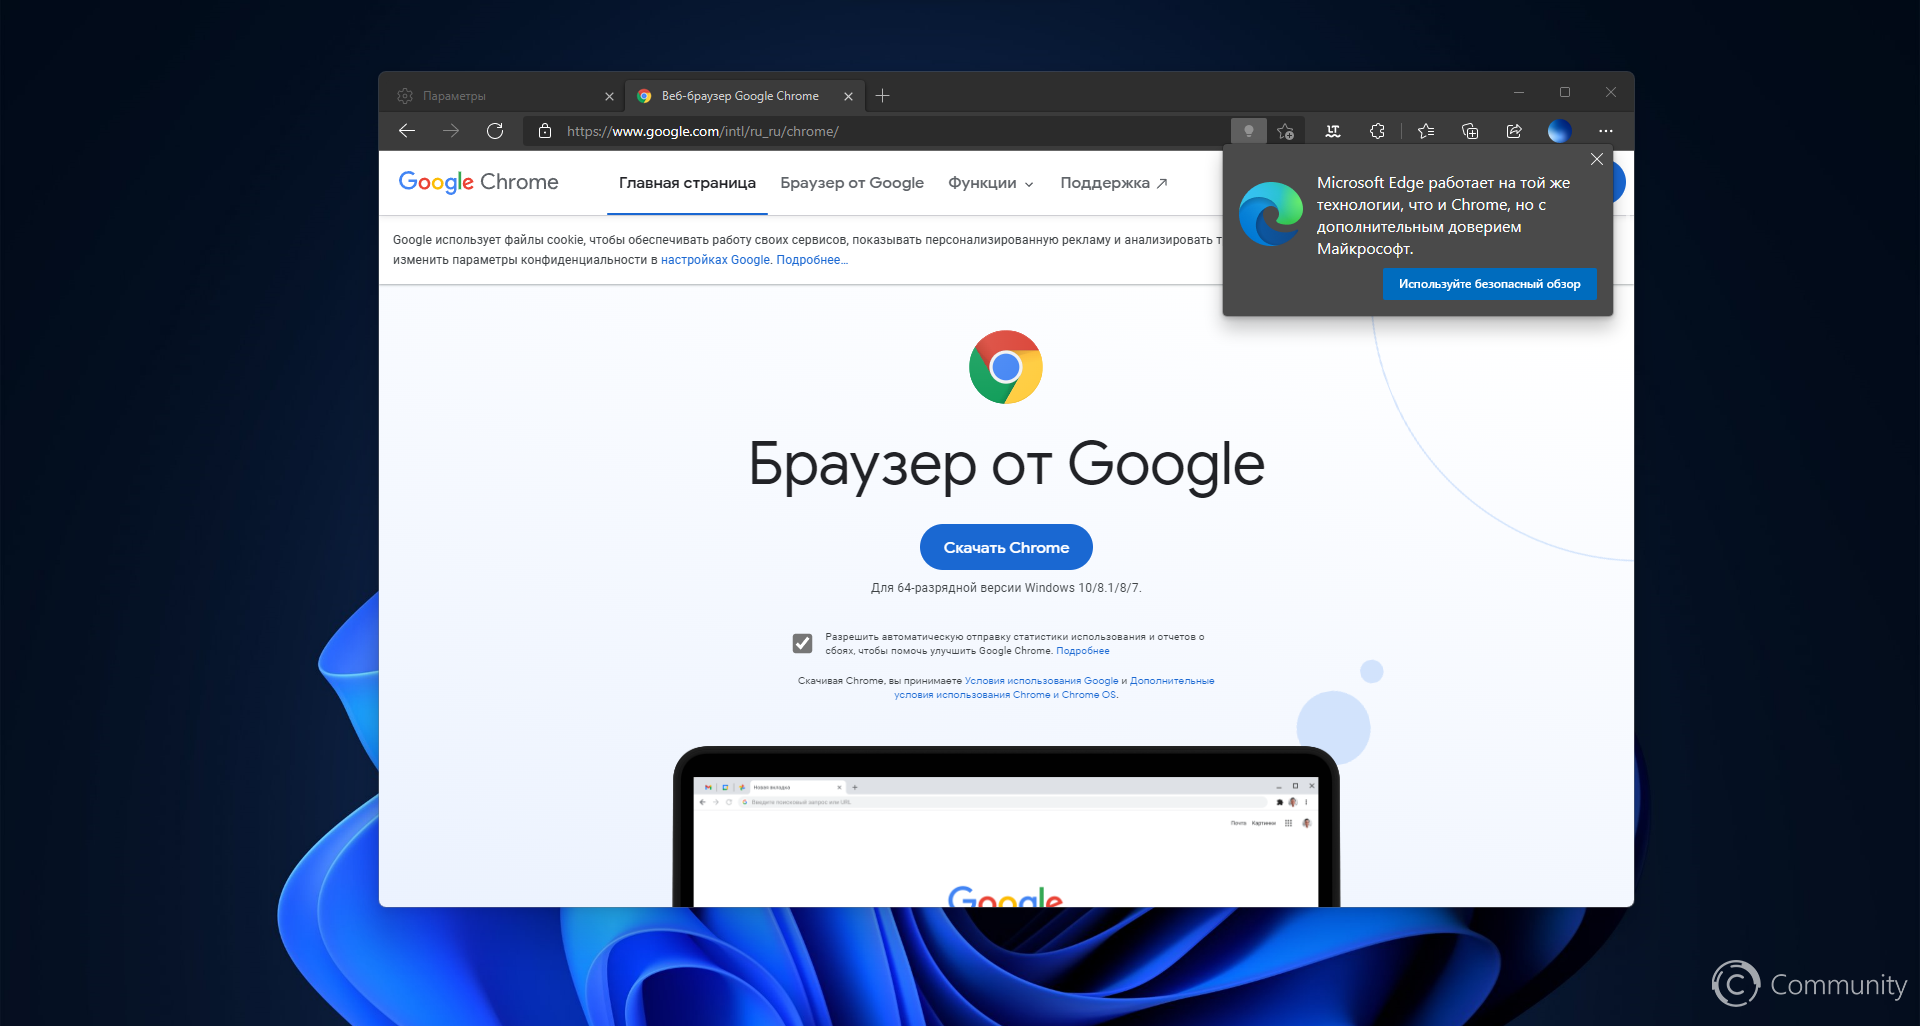The width and height of the screenshot is (1920, 1026).
Task: Click the laptop preview image
Action: point(1006,827)
